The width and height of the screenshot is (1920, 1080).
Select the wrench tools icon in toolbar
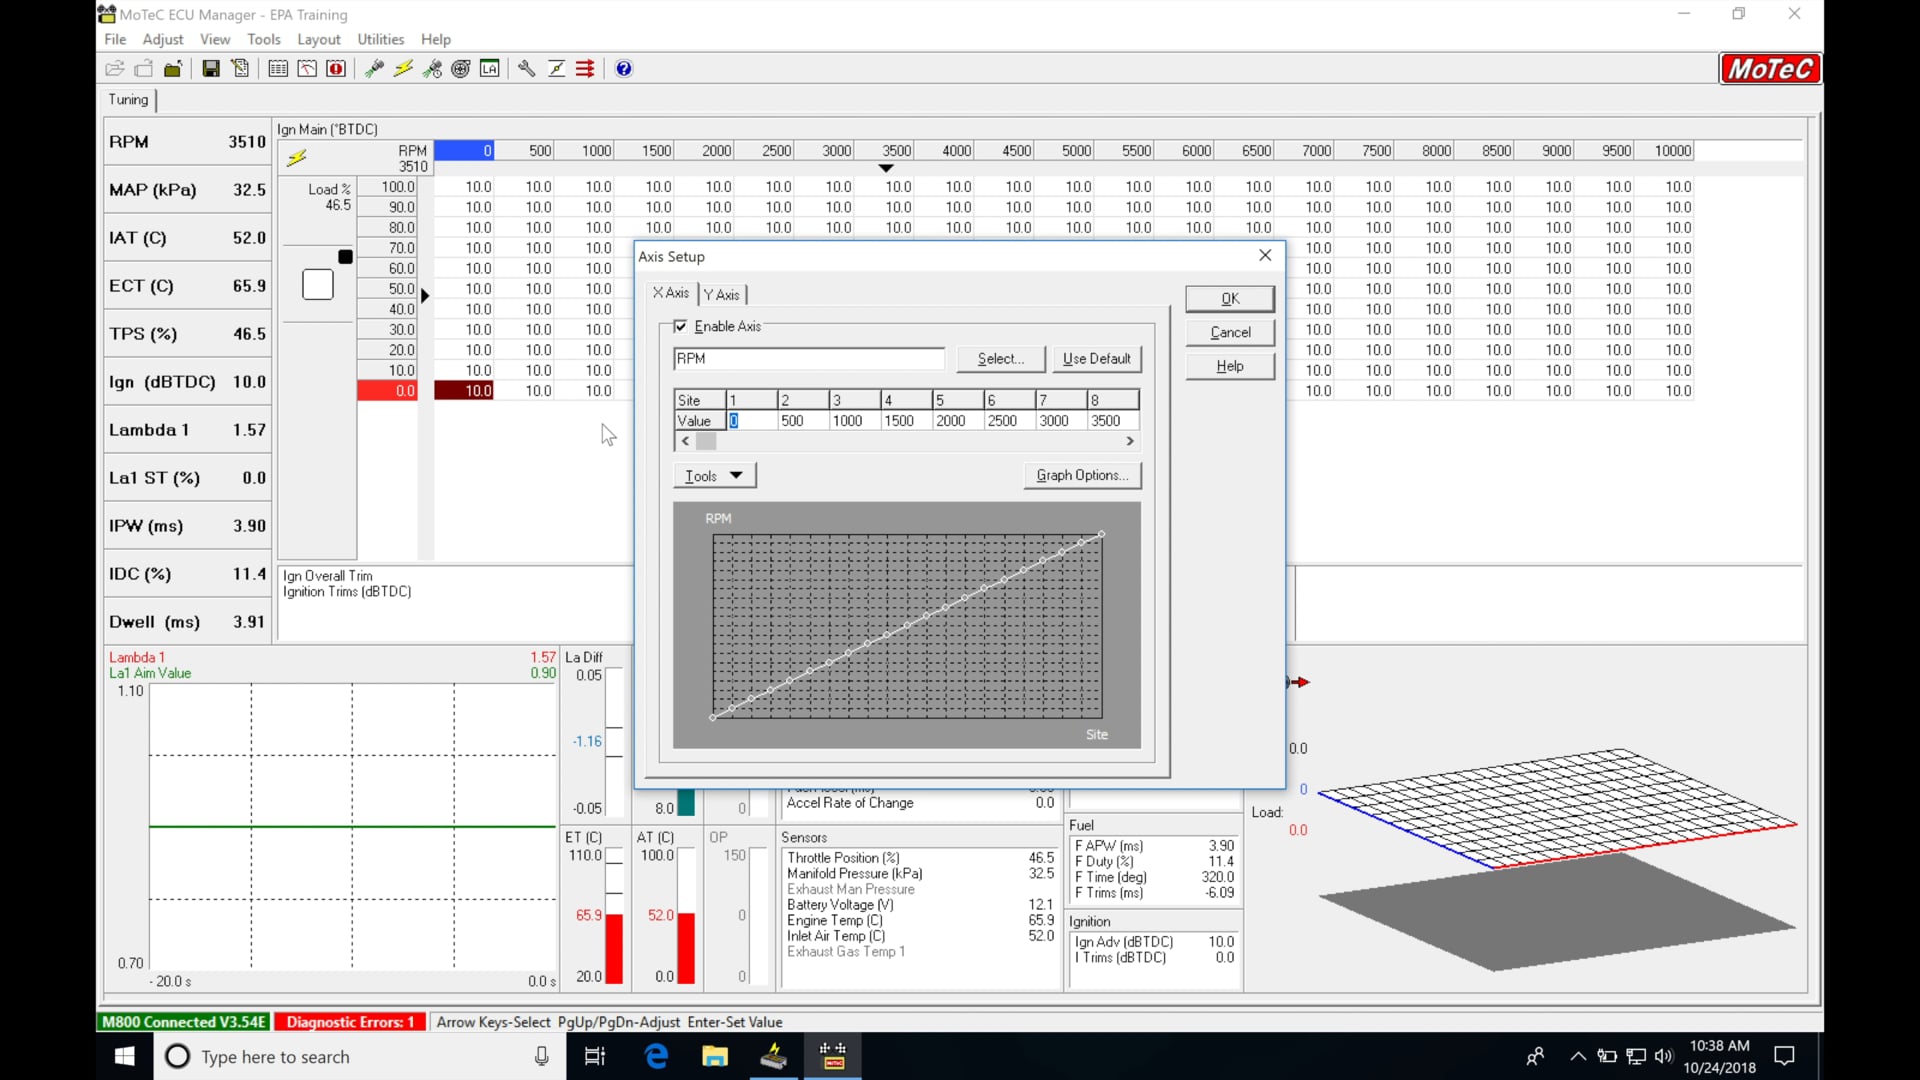pos(527,68)
